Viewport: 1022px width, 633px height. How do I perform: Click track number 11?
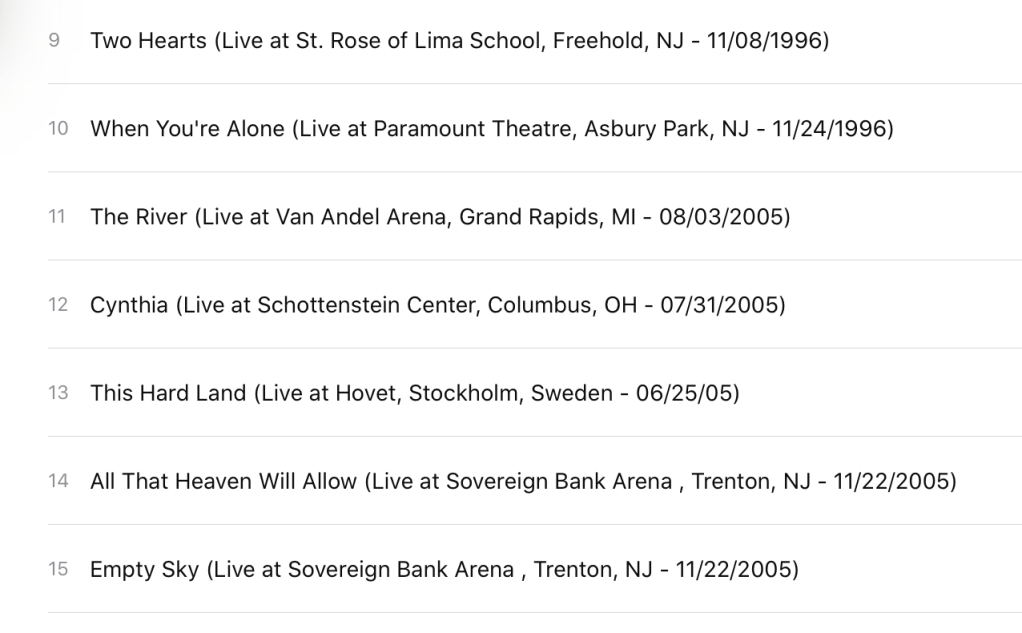pyautogui.click(x=58, y=217)
